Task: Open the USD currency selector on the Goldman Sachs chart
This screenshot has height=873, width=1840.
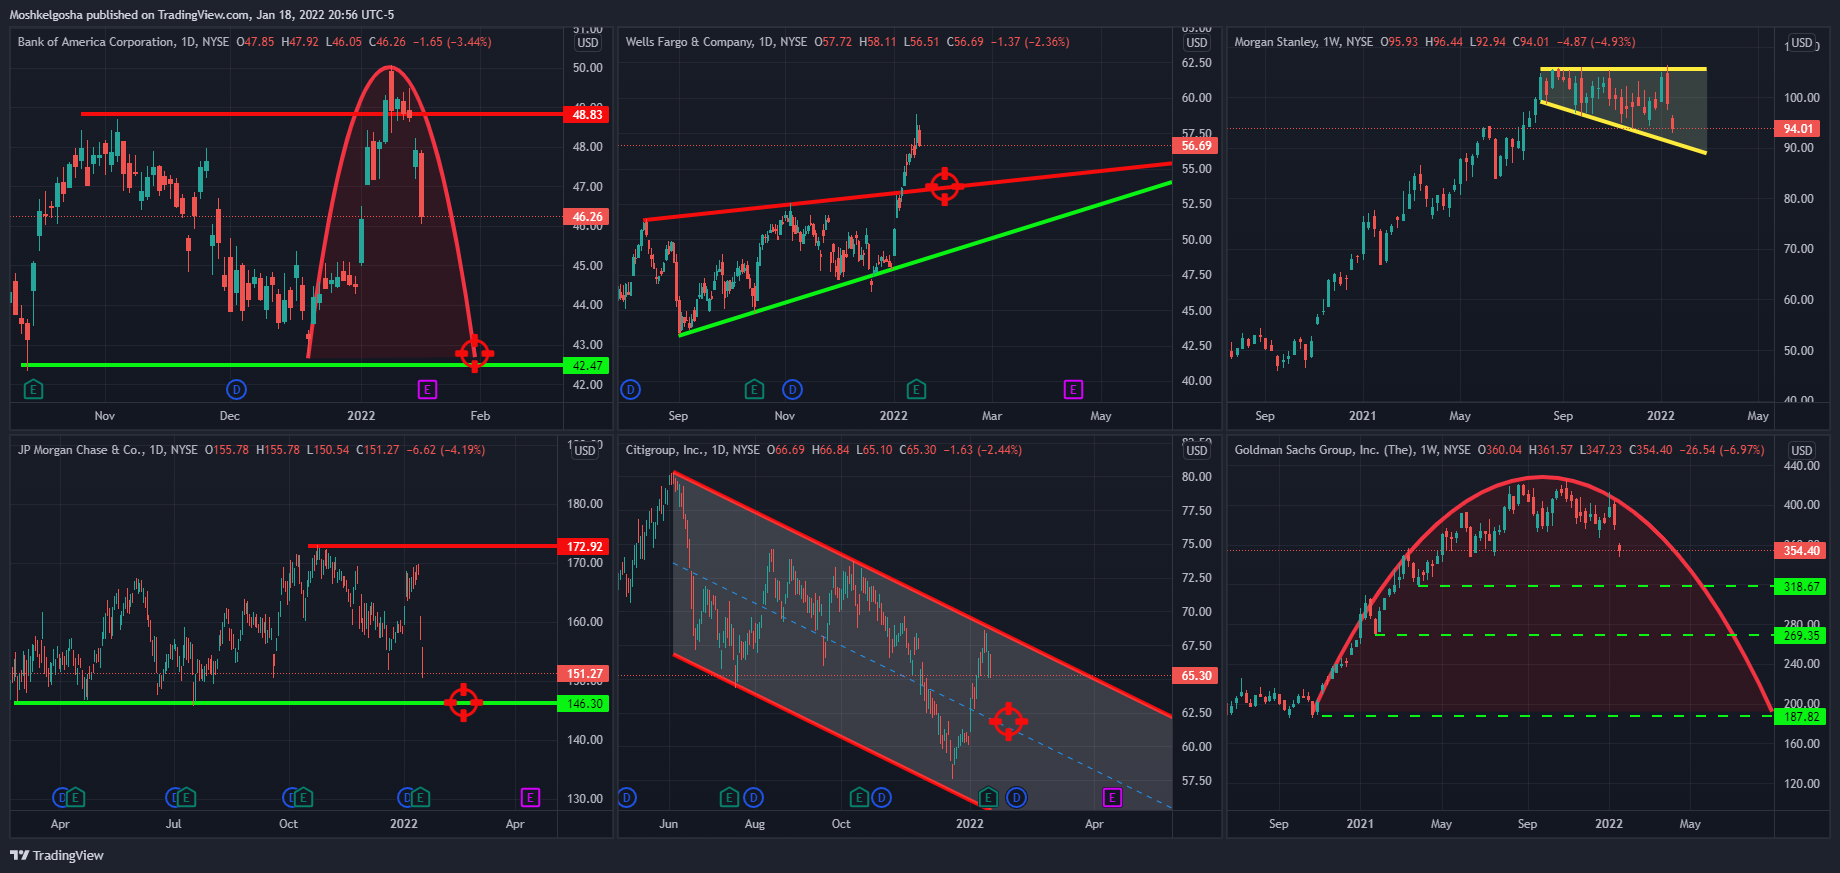Action: click(x=1802, y=451)
